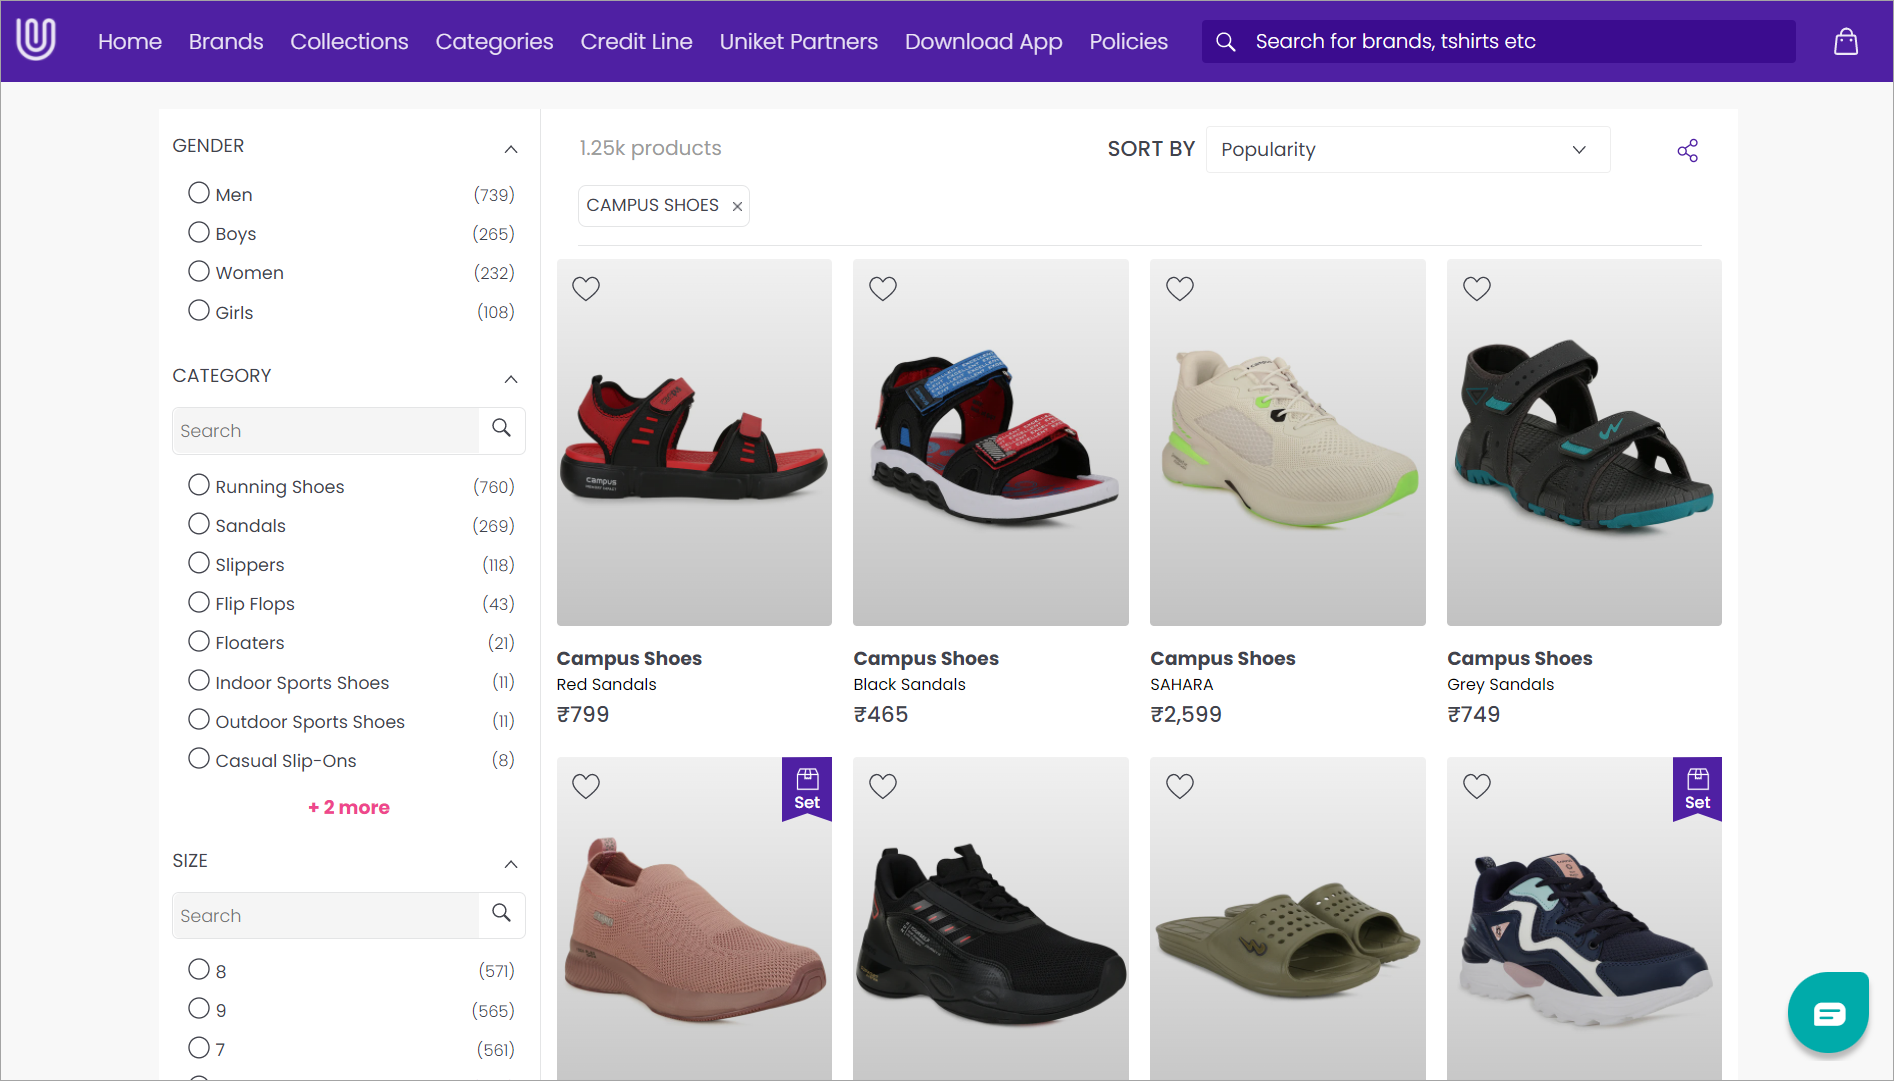The width and height of the screenshot is (1894, 1081).
Task: Open the chat support widget
Action: point(1828,1013)
